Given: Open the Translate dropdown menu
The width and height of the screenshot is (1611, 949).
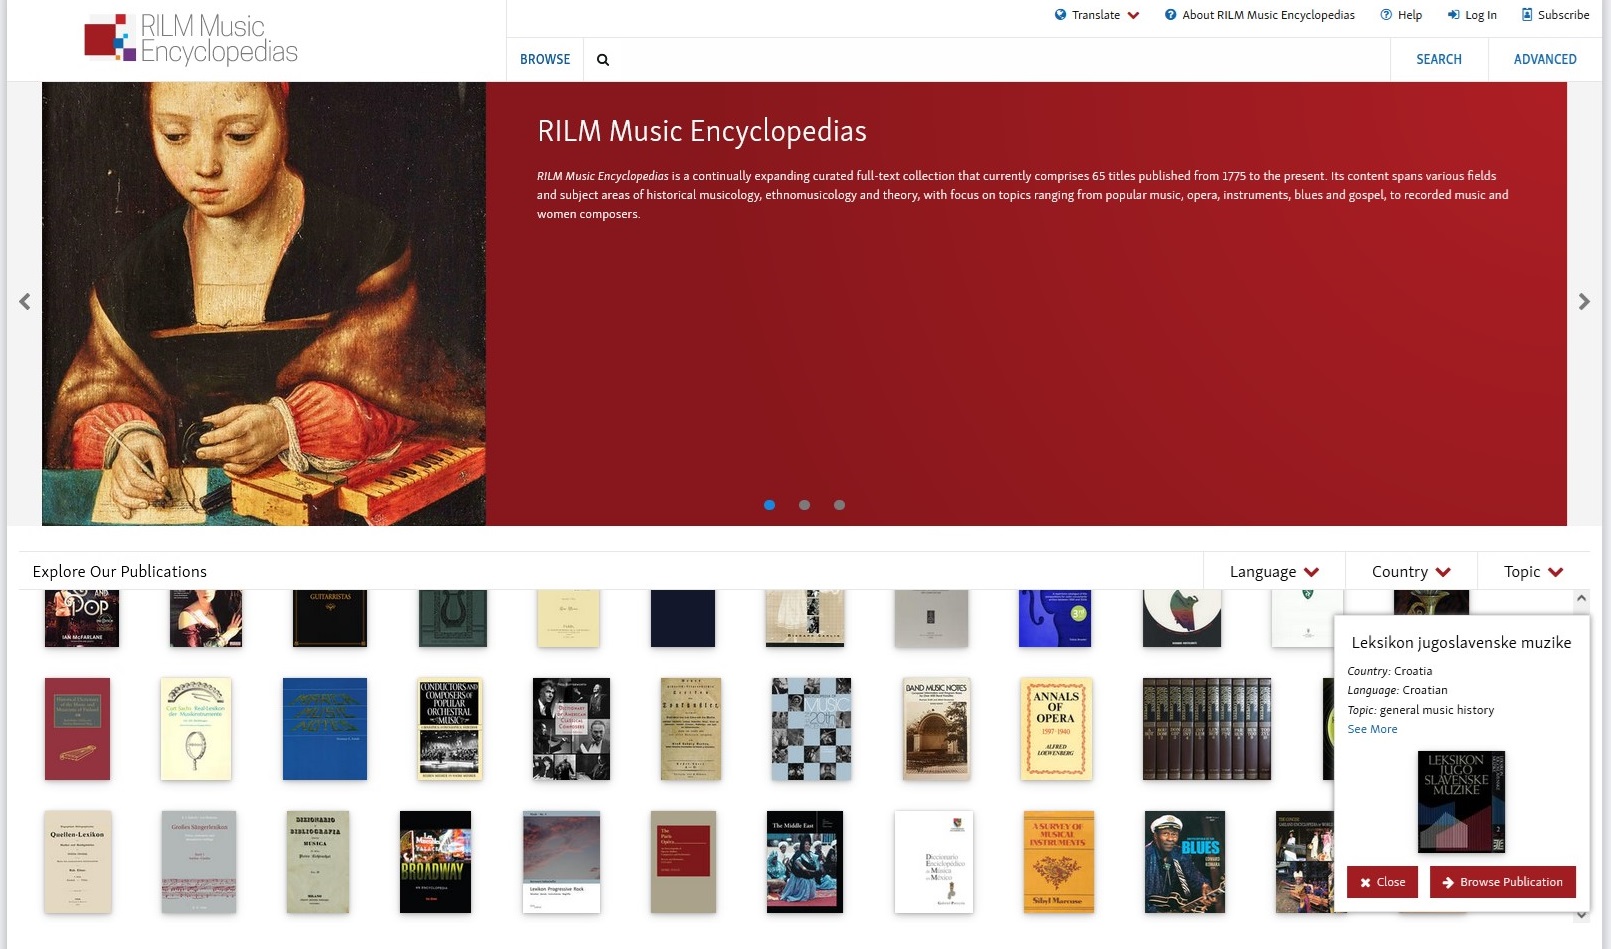Looking at the screenshot, I should (1097, 15).
